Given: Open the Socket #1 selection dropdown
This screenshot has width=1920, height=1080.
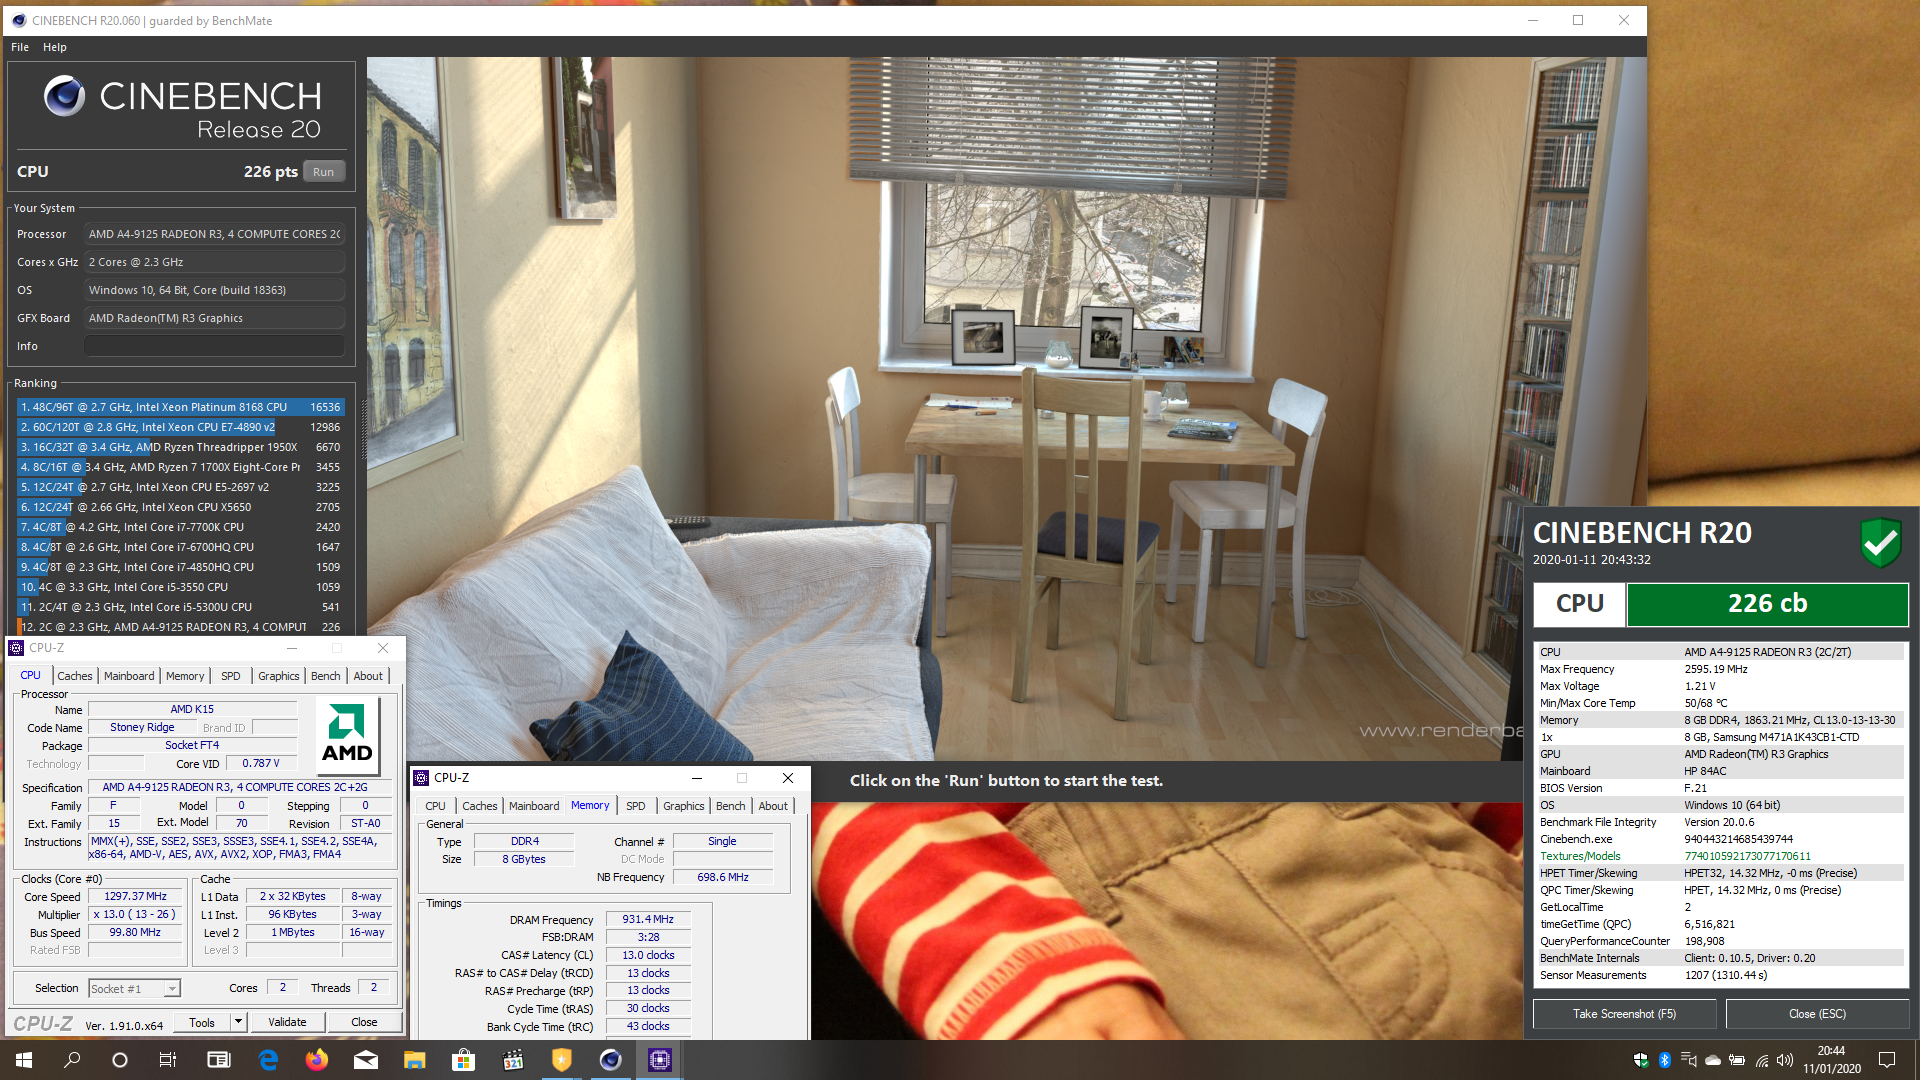Looking at the screenshot, I should (x=134, y=988).
